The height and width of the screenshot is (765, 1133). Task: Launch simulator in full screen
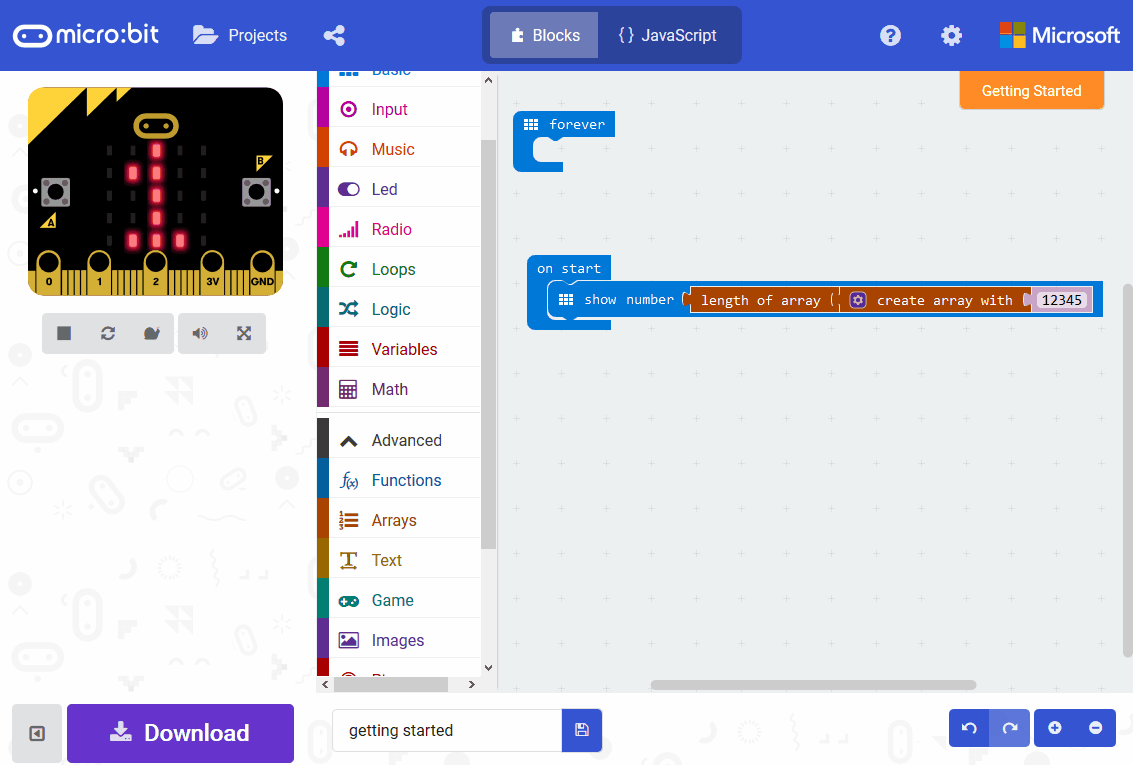point(244,333)
